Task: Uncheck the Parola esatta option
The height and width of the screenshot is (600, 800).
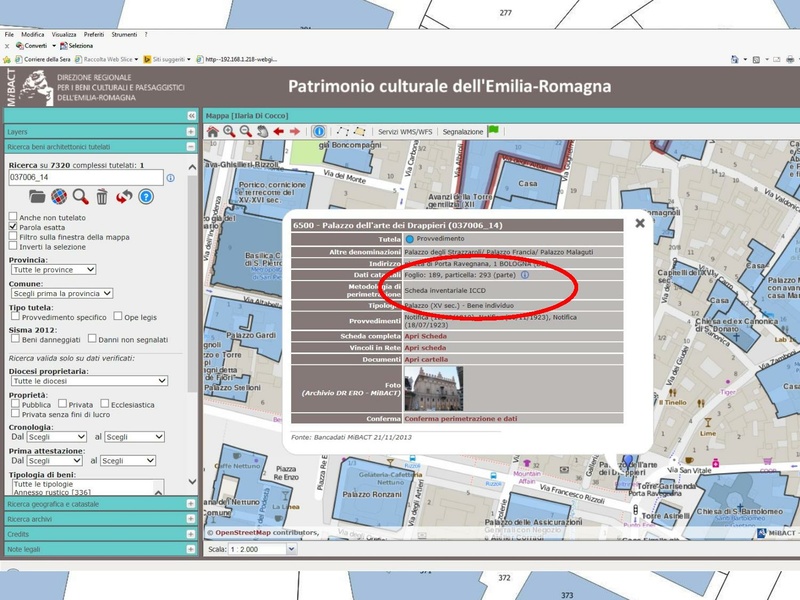Action: coord(11,226)
